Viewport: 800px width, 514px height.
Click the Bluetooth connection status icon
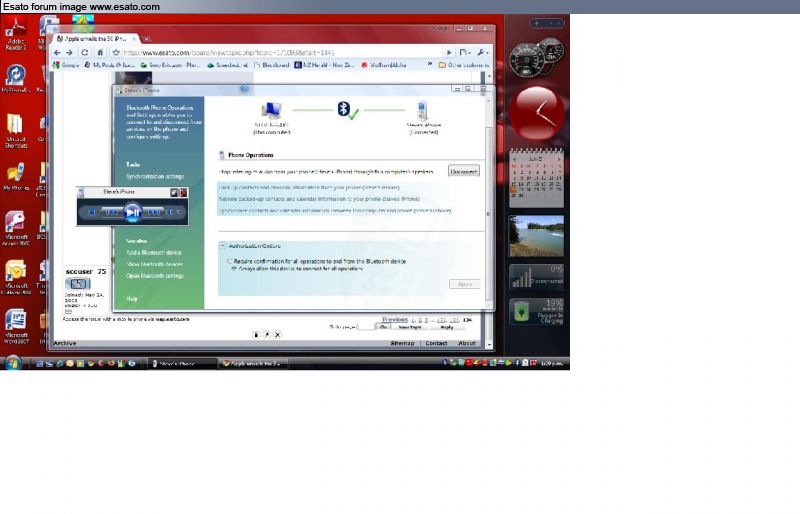(348, 110)
